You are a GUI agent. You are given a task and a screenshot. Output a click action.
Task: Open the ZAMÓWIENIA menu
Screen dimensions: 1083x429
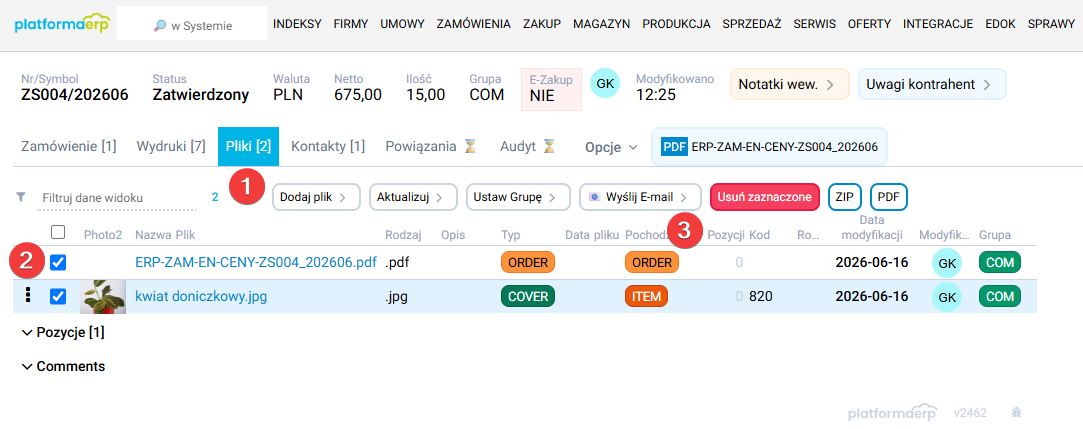(x=474, y=24)
